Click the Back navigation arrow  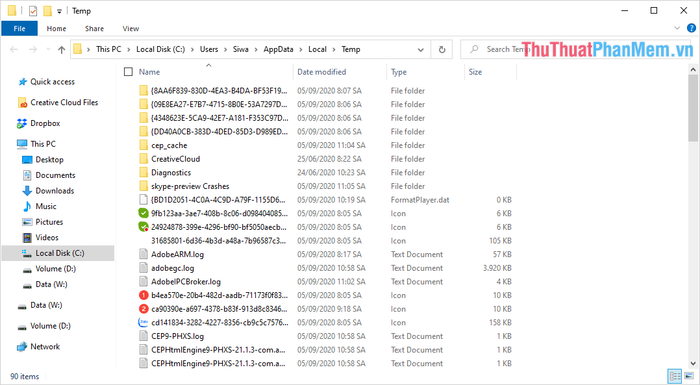[x=14, y=50]
